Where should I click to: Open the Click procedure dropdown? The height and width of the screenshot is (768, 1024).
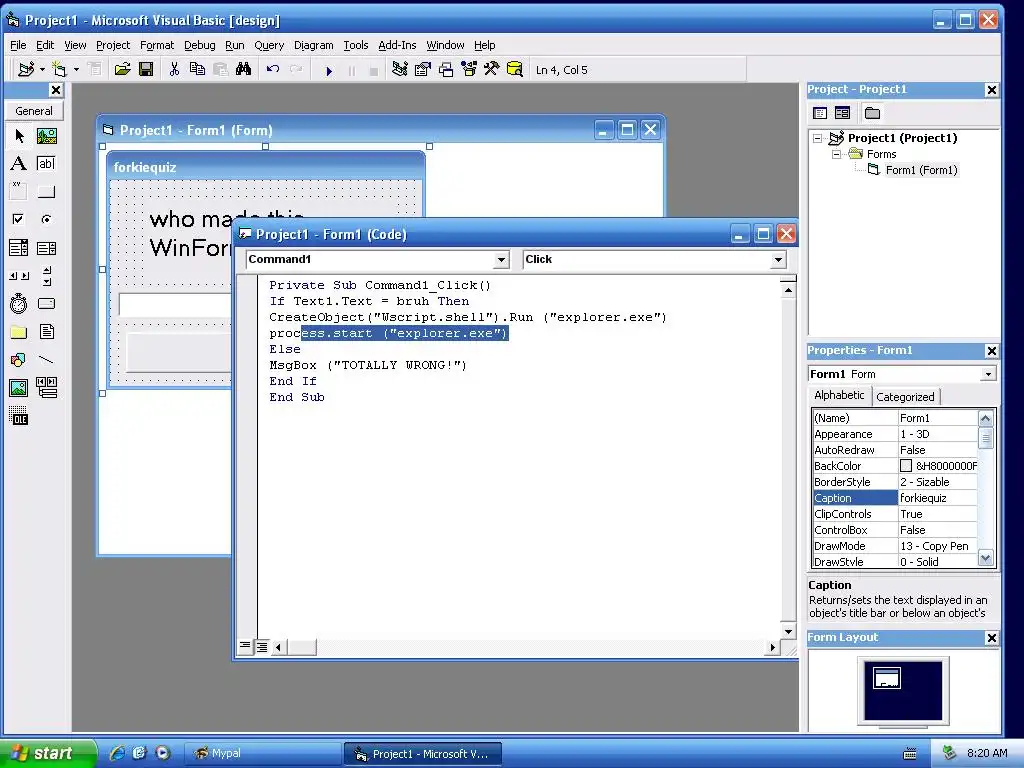(x=778, y=260)
